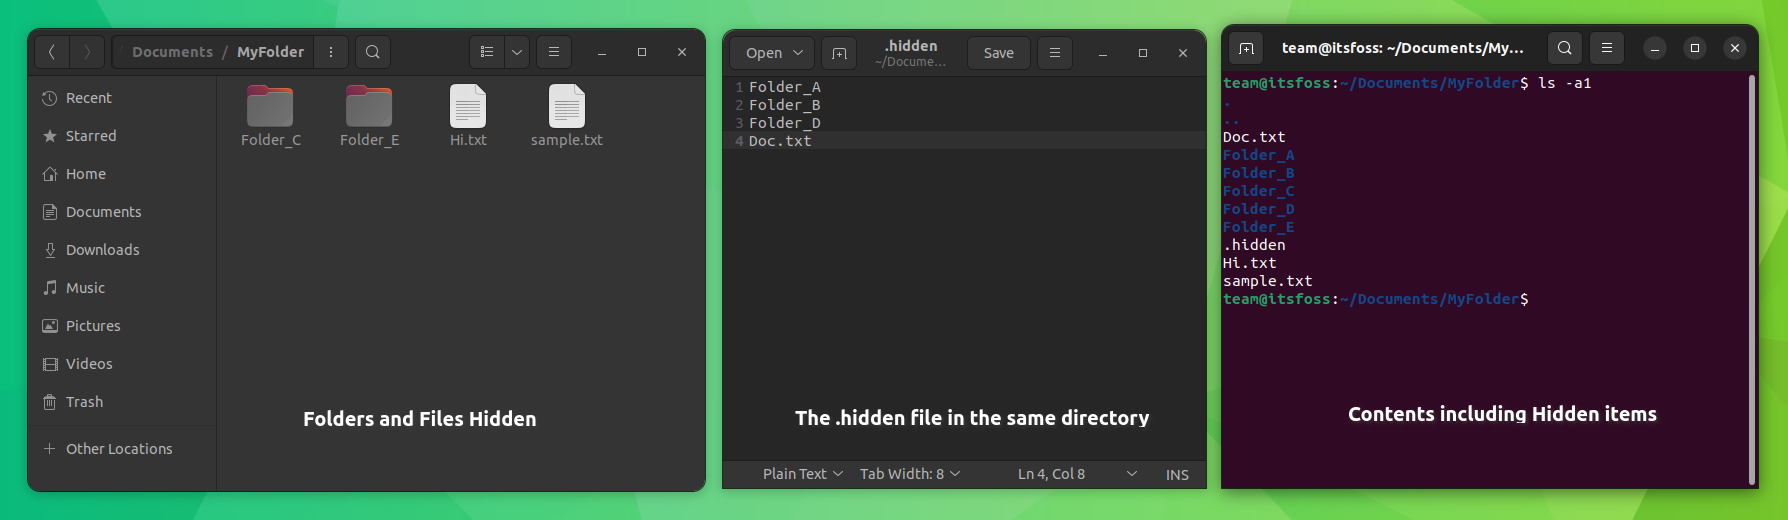Search files in MyFolder
Screen dimensions: 1788x520
coord(373,52)
